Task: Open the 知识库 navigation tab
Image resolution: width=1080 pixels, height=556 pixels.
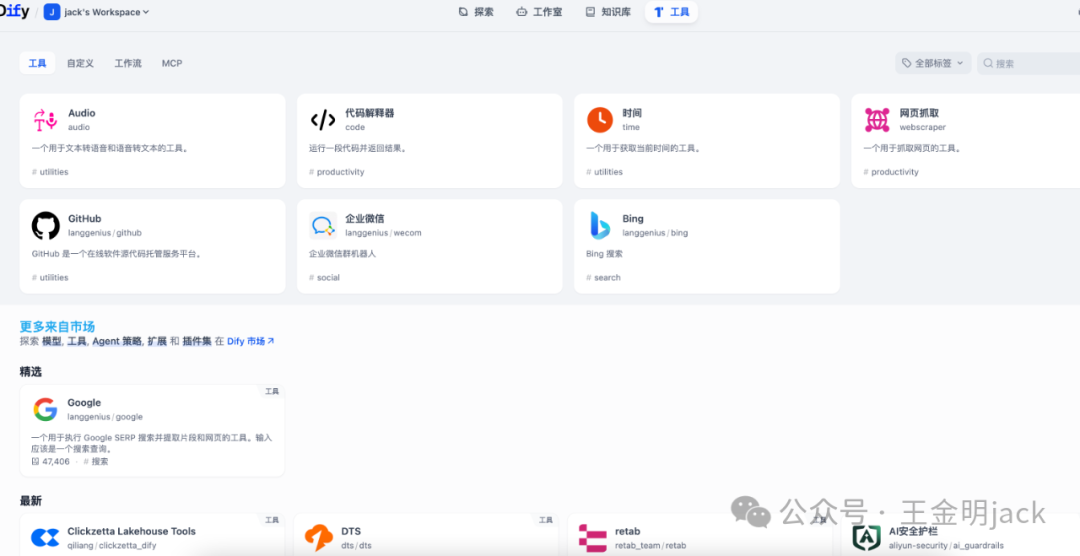Action: [x=608, y=12]
